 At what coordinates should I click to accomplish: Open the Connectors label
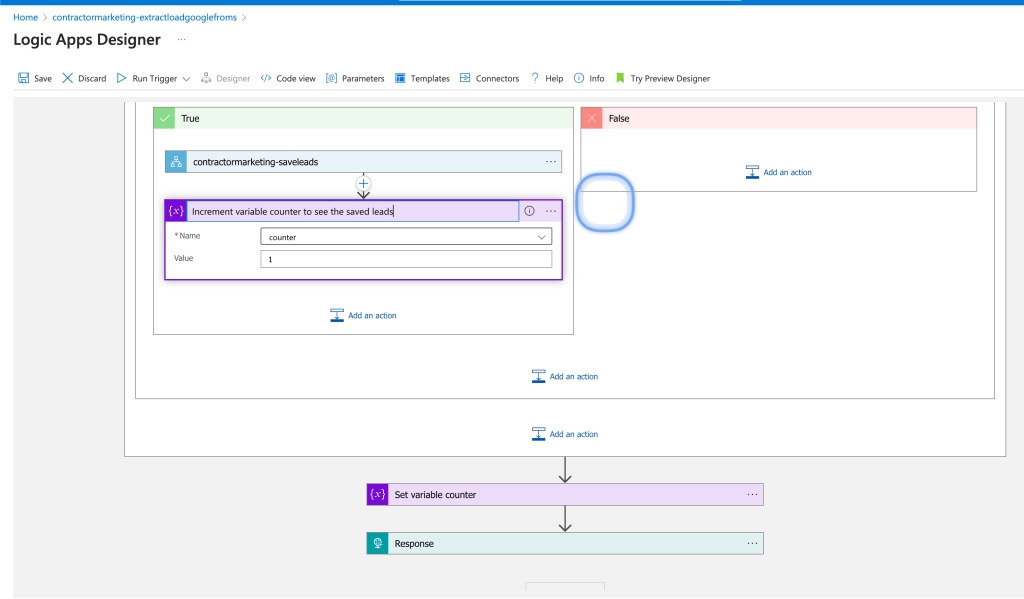click(x=498, y=78)
